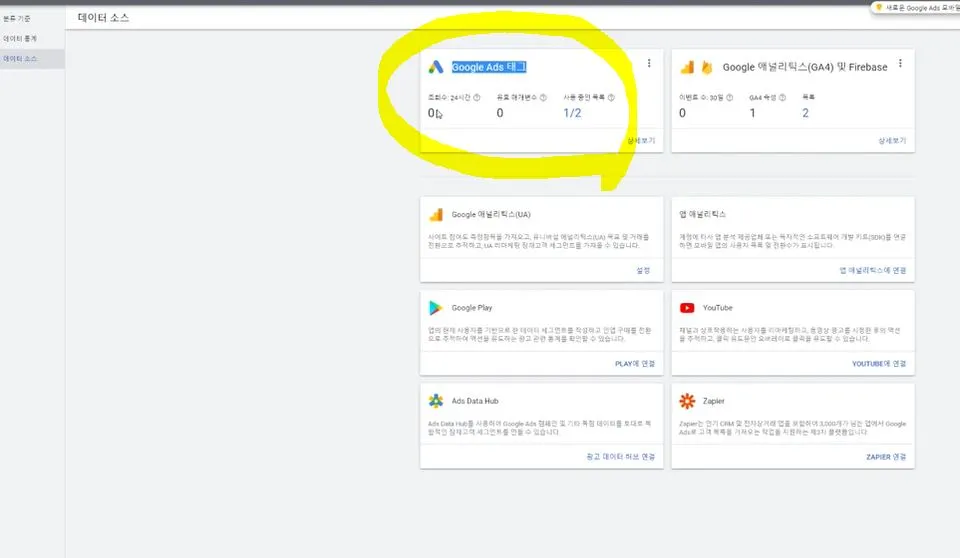Click the Google Analytics GA4 bar-chart icon
Image resolution: width=960 pixels, height=558 pixels.
(688, 67)
